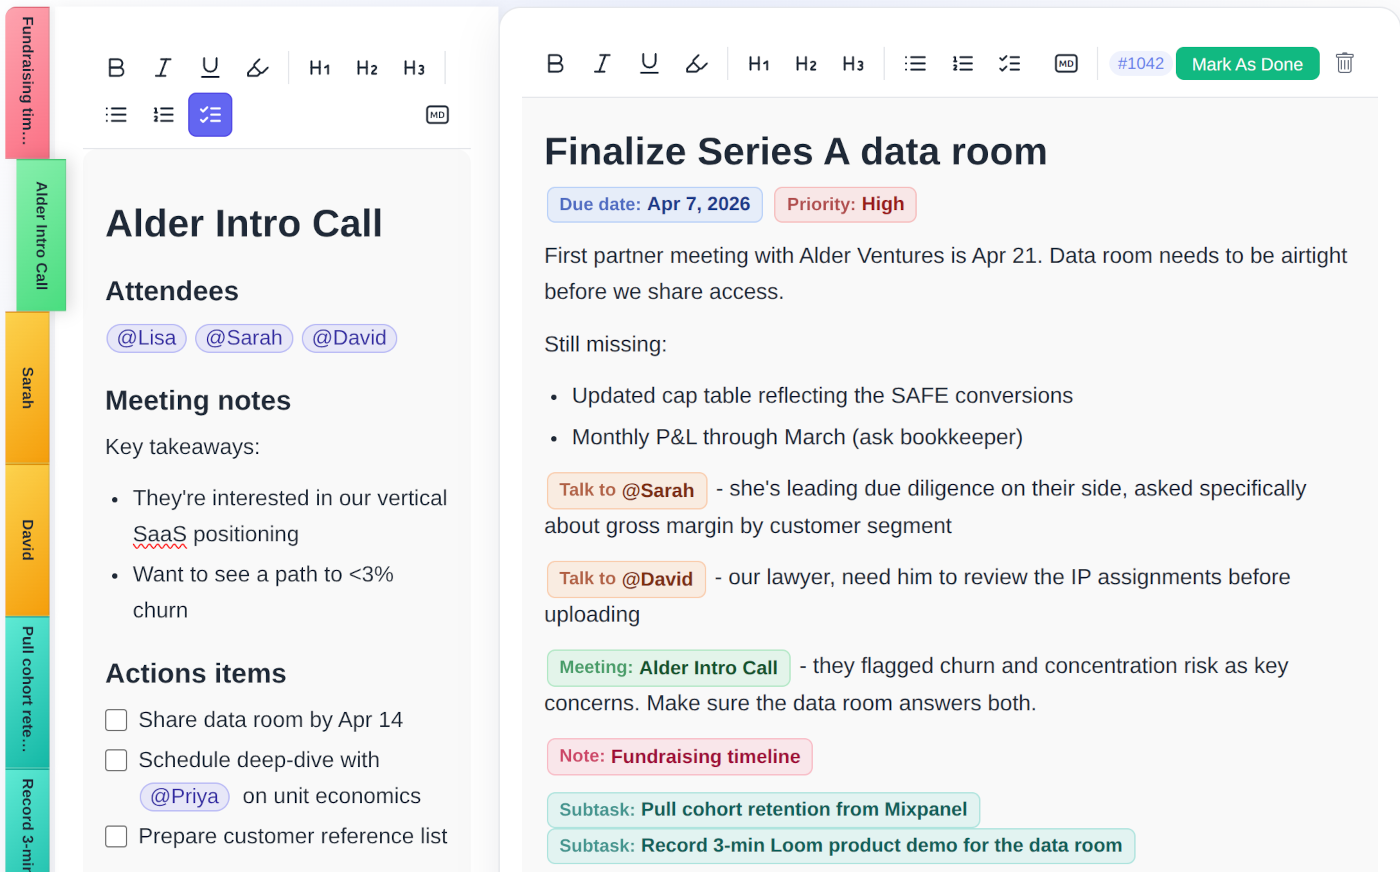Delete the task with the trash icon
1400x872 pixels.
coord(1345,63)
